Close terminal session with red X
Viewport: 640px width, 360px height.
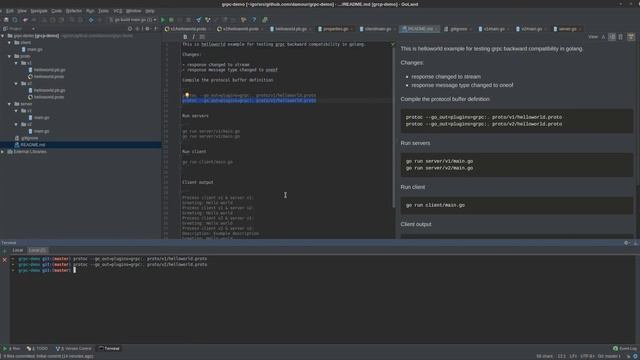(4, 260)
